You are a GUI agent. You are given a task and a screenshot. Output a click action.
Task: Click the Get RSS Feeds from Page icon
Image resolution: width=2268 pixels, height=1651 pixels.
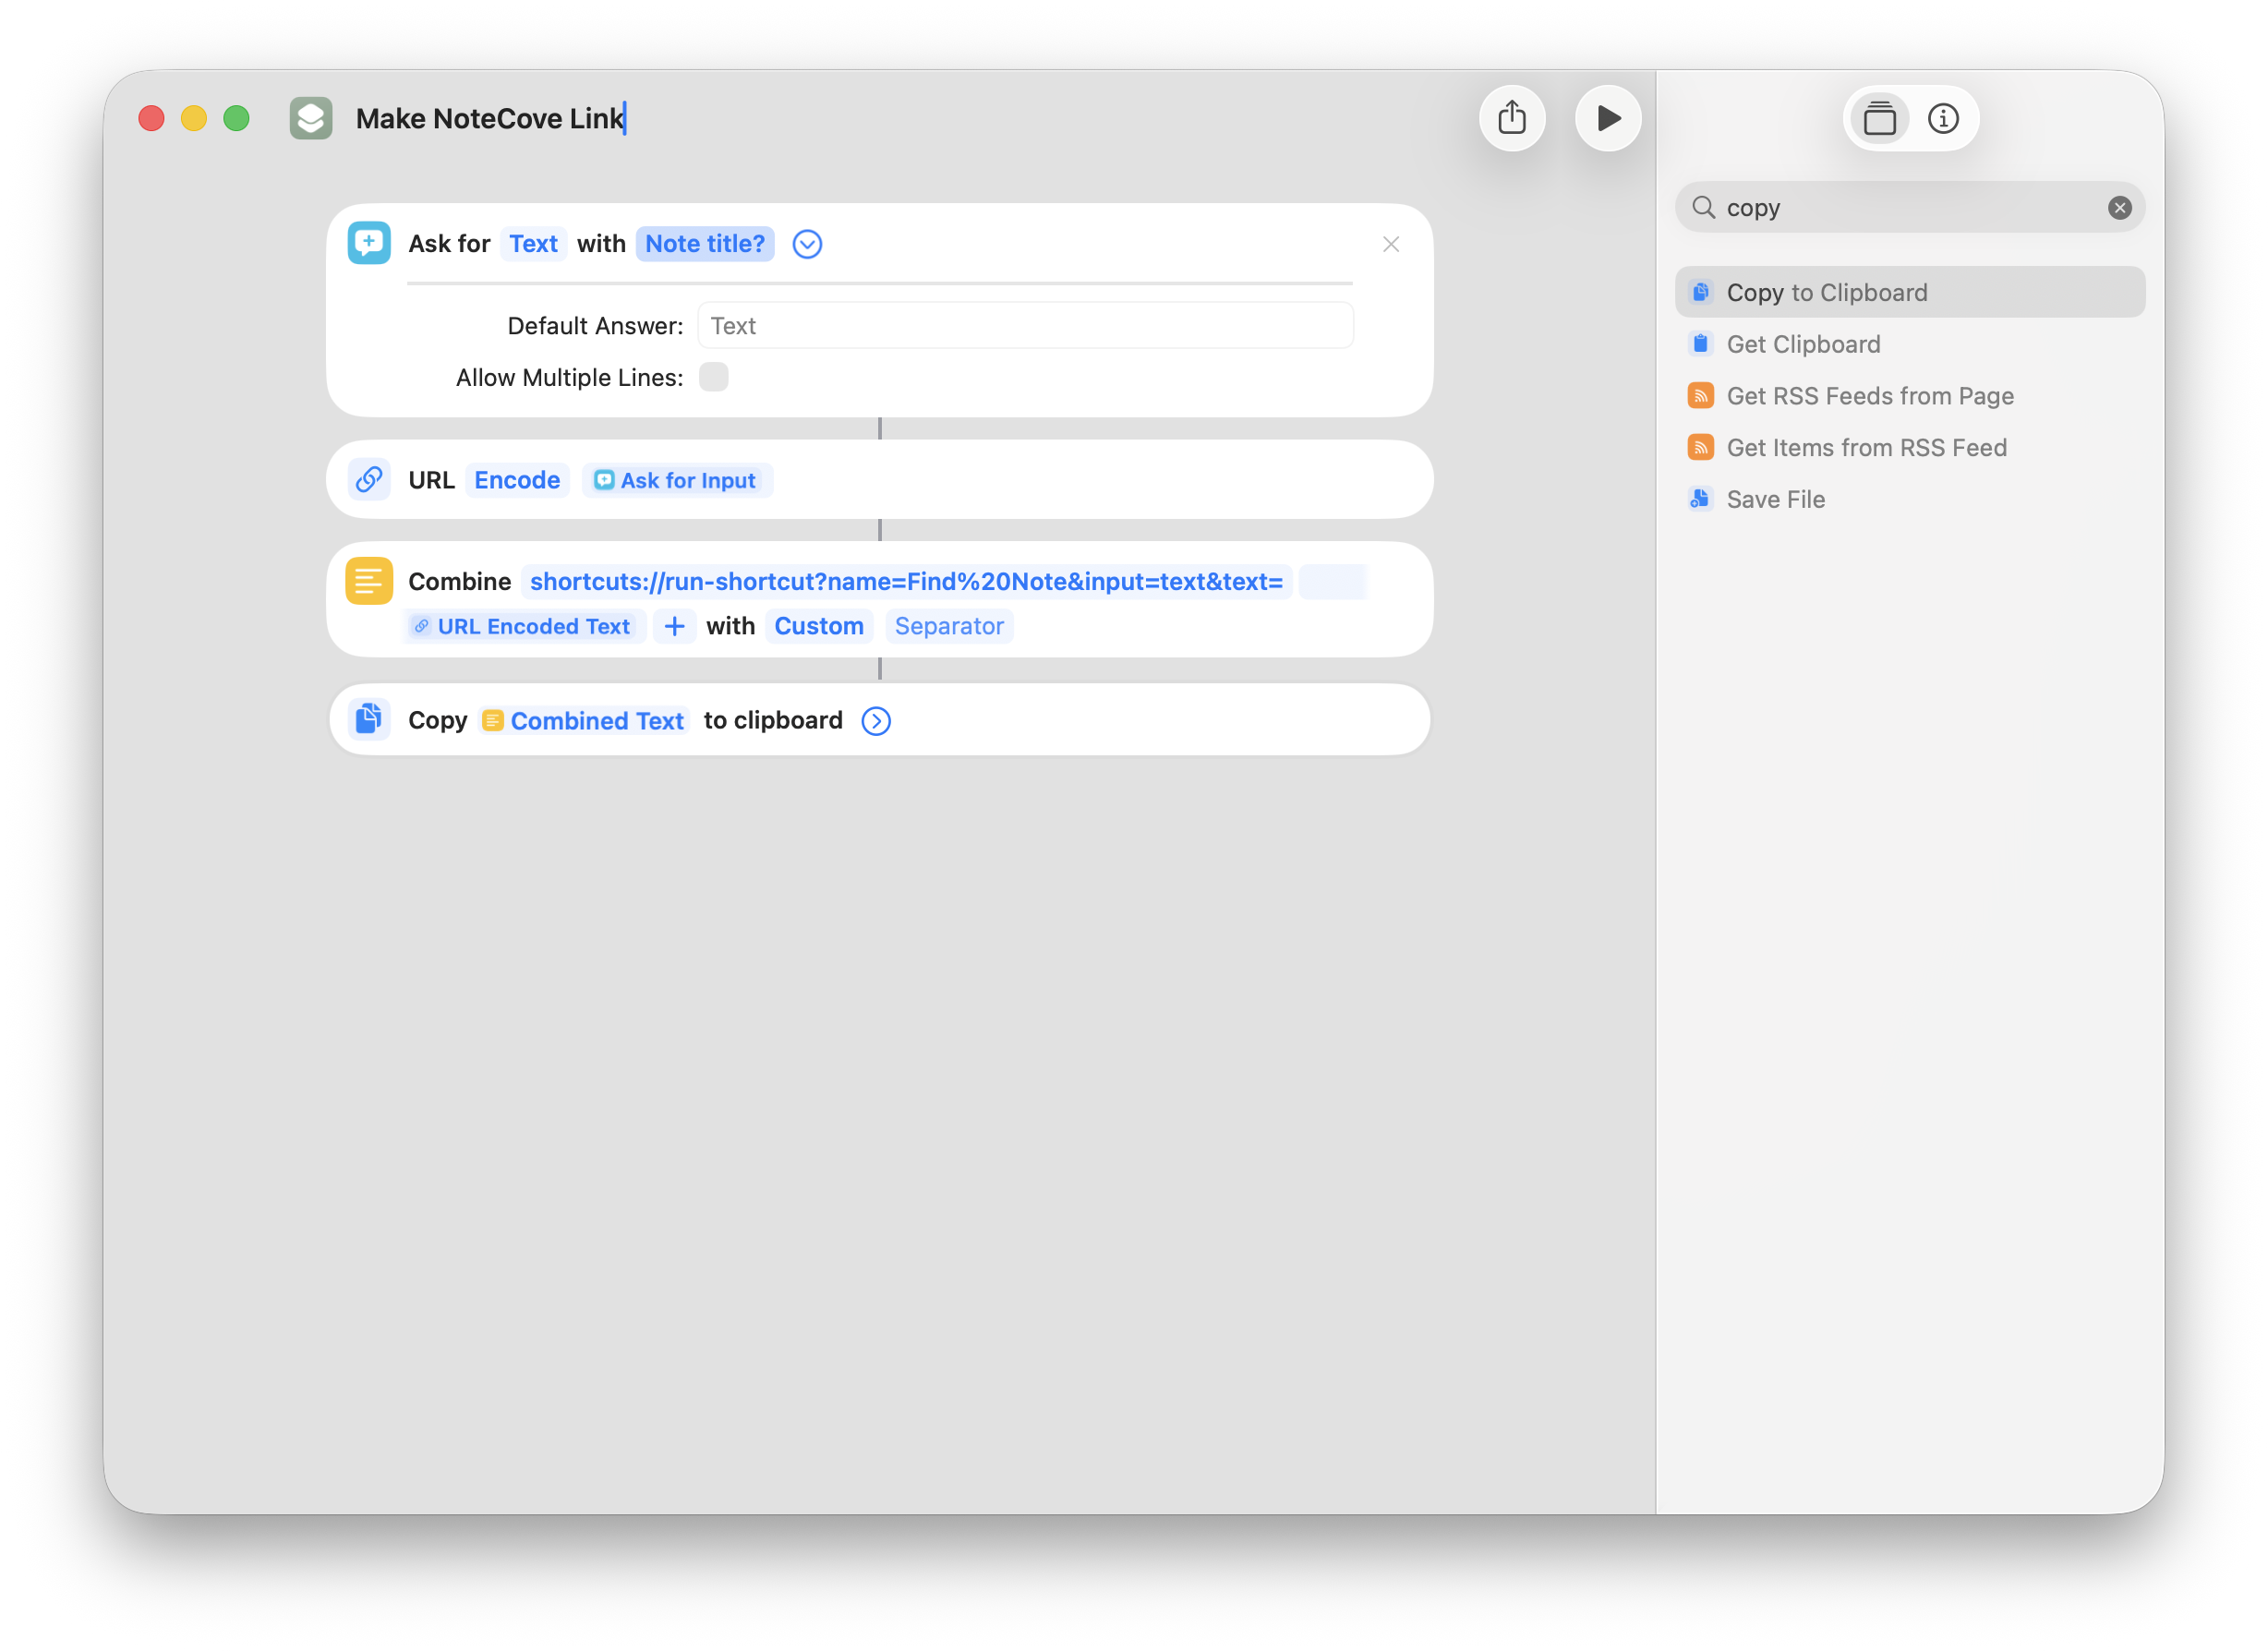pyautogui.click(x=1700, y=396)
